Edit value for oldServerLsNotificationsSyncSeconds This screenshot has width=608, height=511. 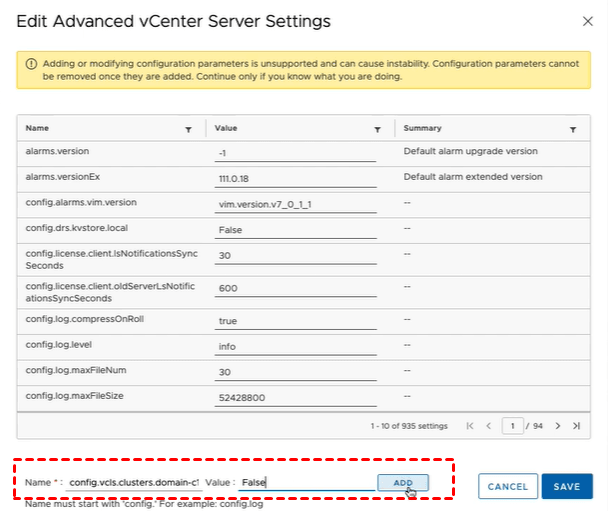click(x=295, y=288)
